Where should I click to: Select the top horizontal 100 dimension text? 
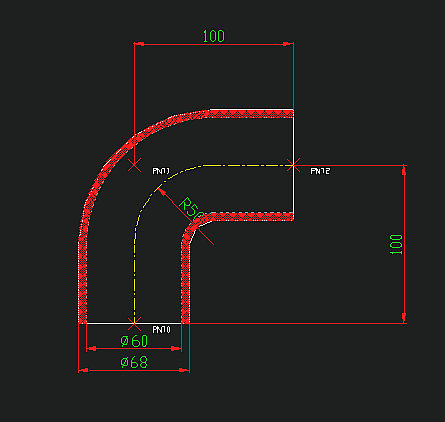point(214,36)
